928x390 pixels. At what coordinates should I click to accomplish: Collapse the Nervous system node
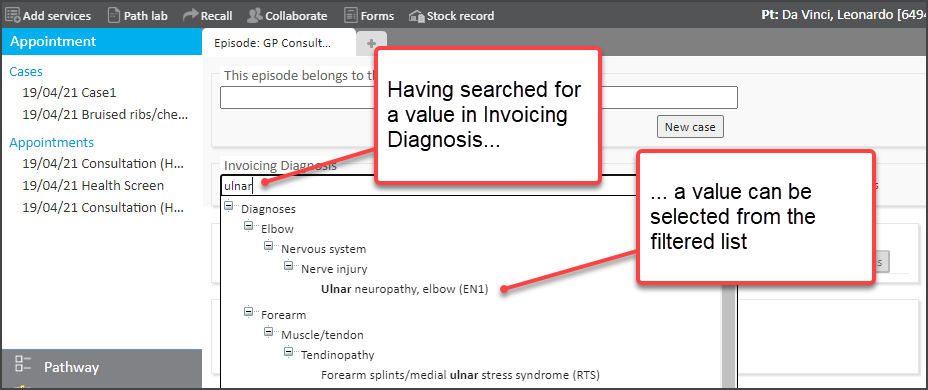pos(268,246)
